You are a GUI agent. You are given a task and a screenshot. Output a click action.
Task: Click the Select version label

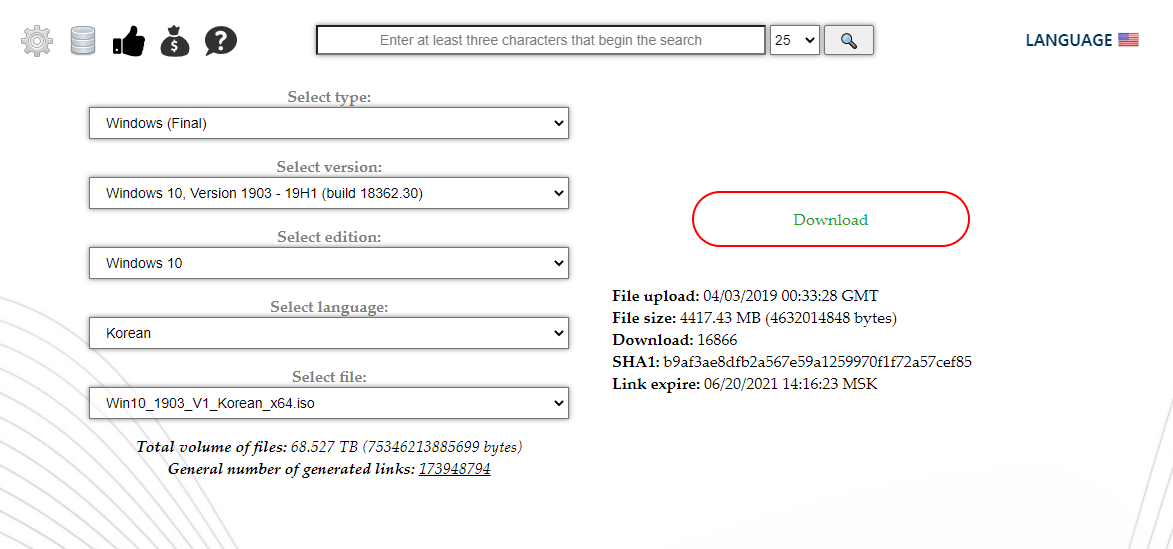click(x=329, y=167)
